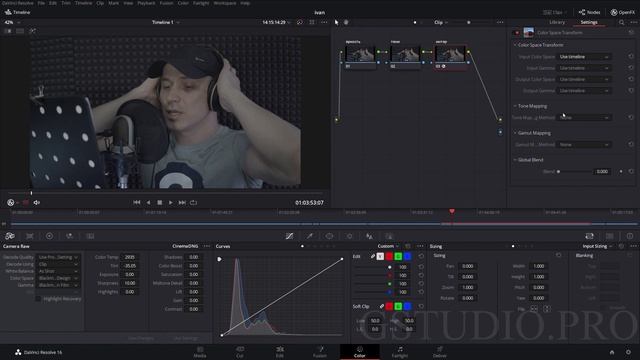Open the Camera Raw palette icon
640x360 pixels.
pos(10,236)
